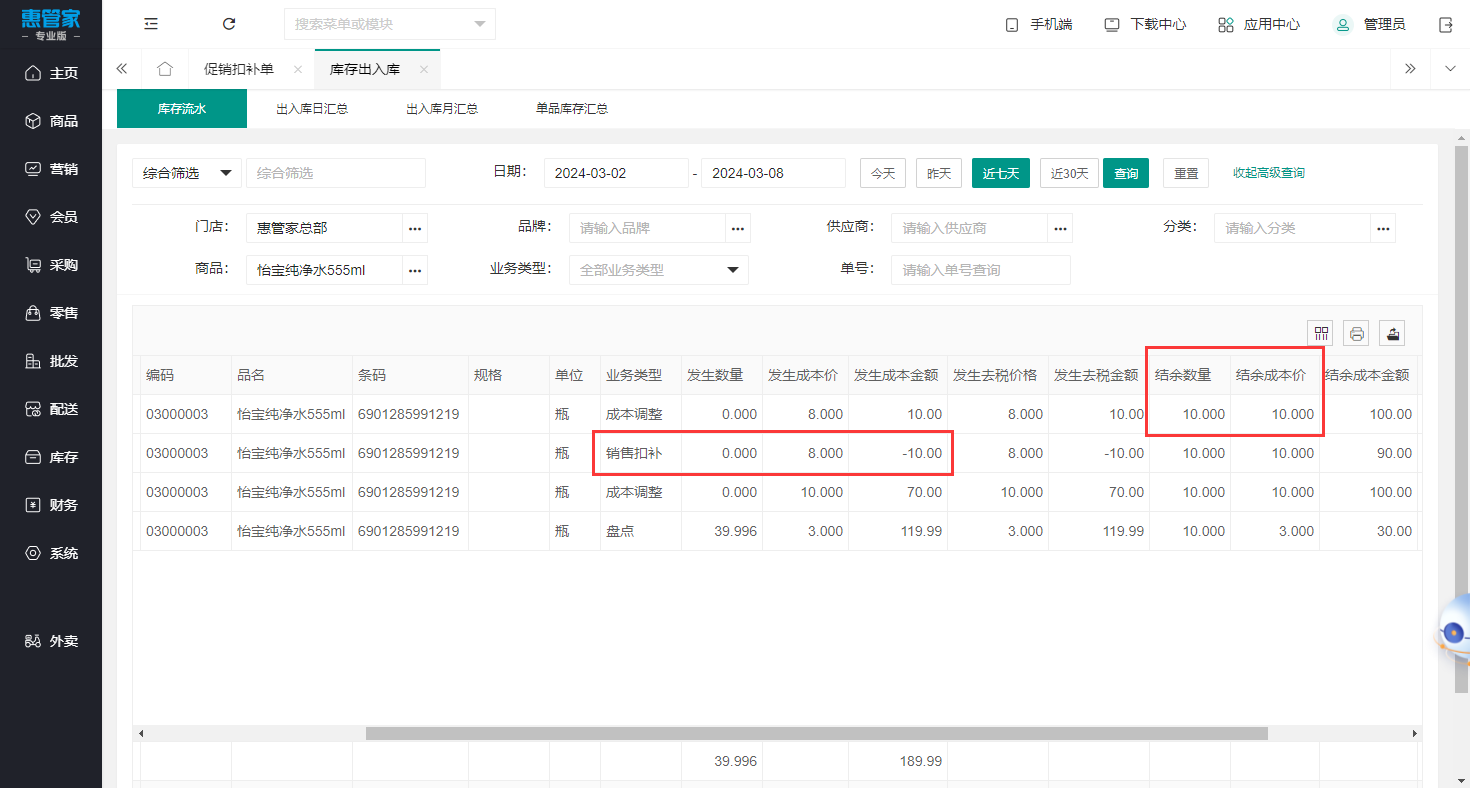Click 收起高级查询 link
This screenshot has height=788, width=1470.
point(1269,173)
